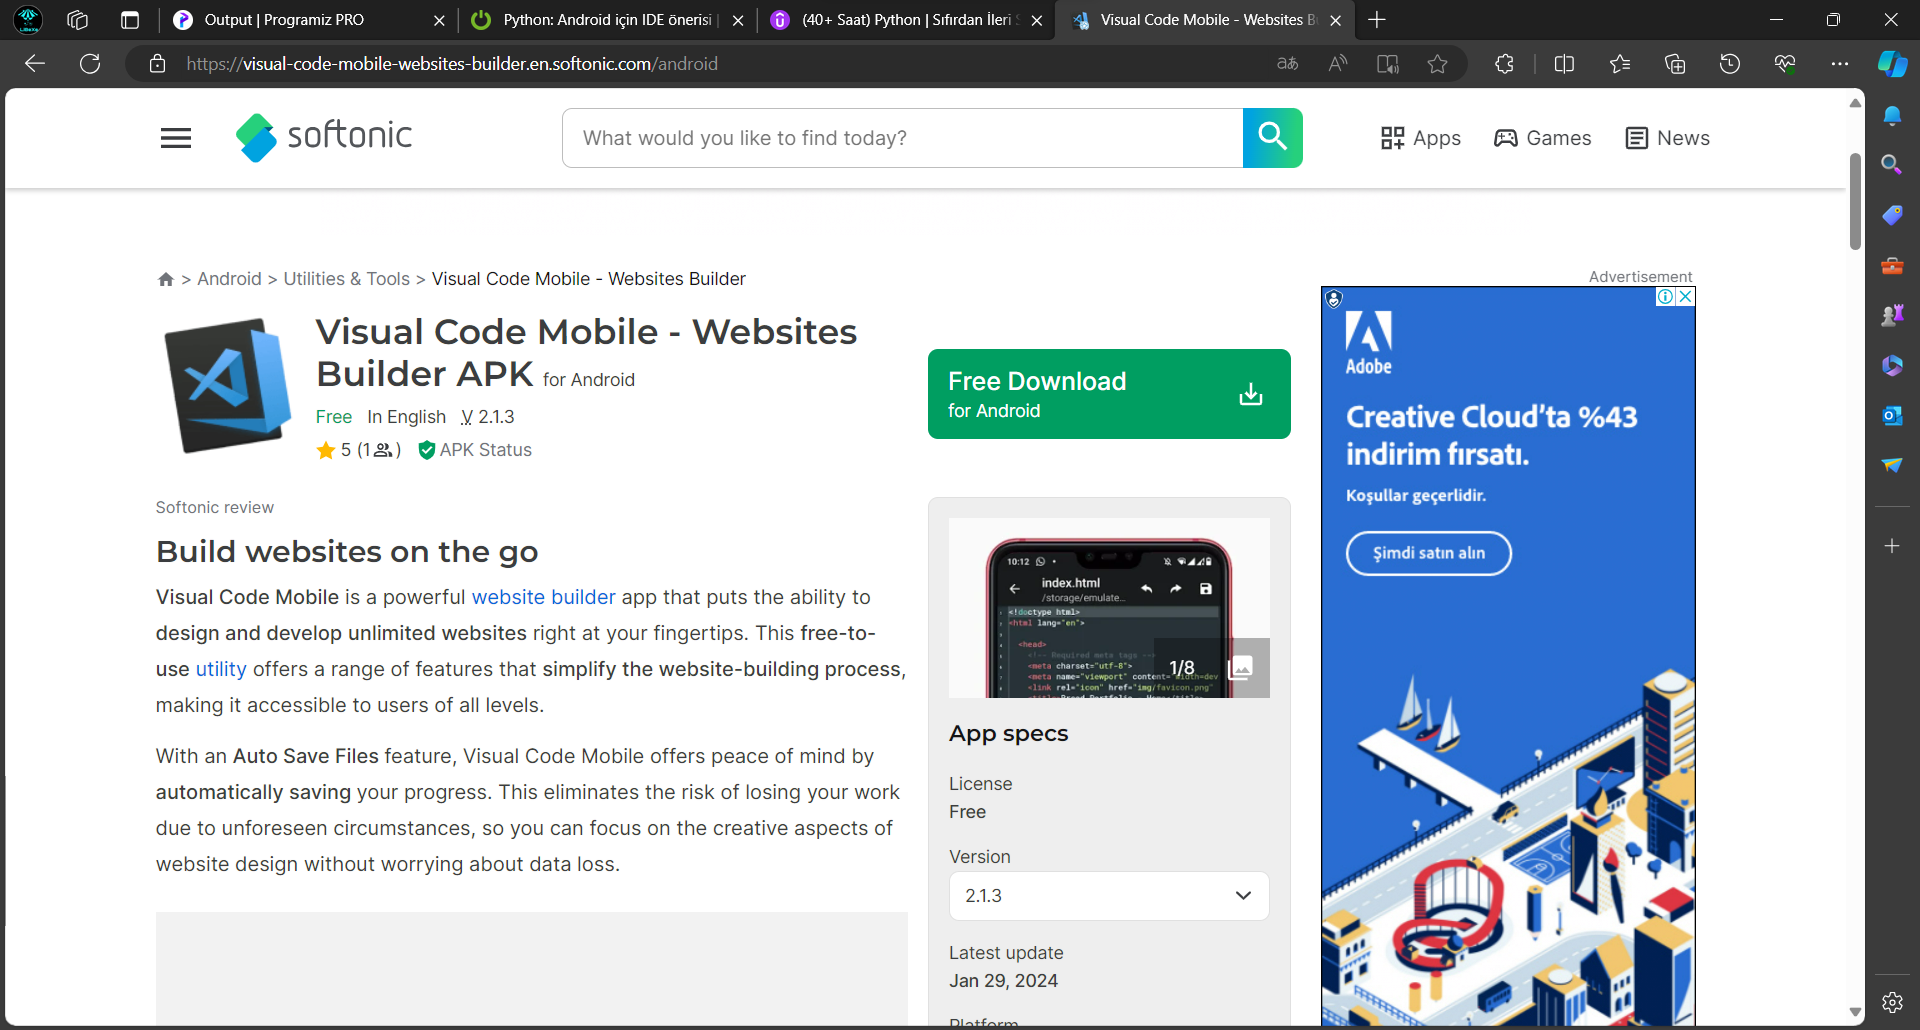Open the Apps section
Screen dimensions: 1920x1030
1420,138
